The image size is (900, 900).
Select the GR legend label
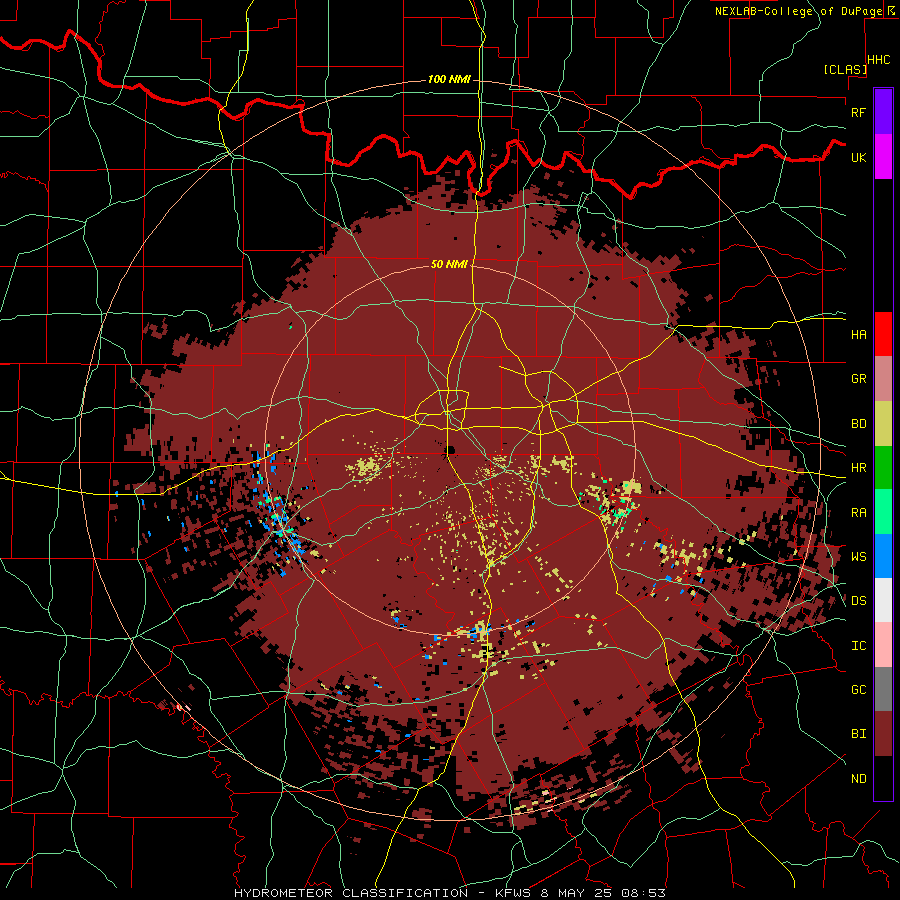(x=858, y=379)
